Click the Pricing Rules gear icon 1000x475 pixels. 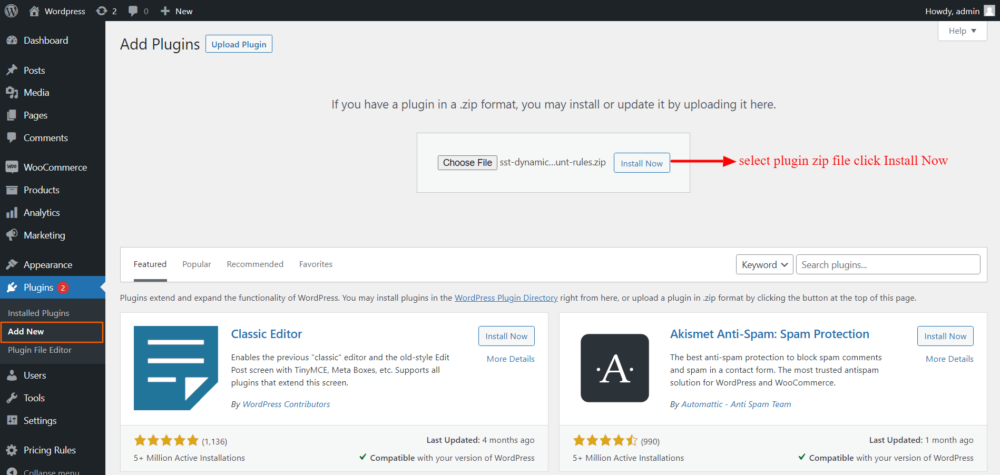11,450
